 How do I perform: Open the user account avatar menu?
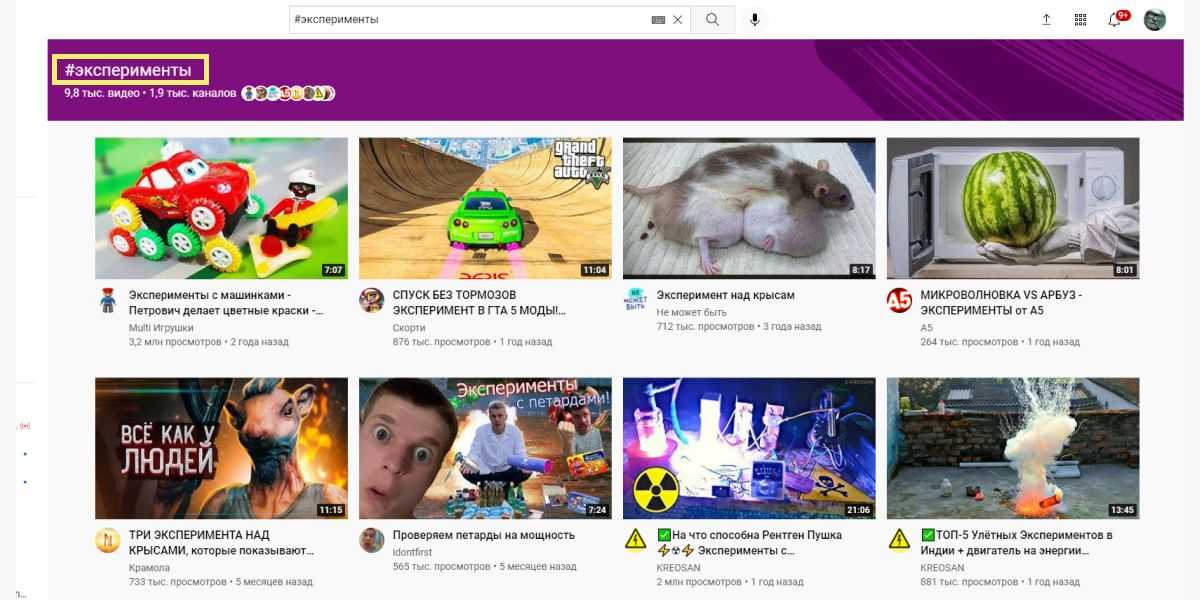(1155, 20)
